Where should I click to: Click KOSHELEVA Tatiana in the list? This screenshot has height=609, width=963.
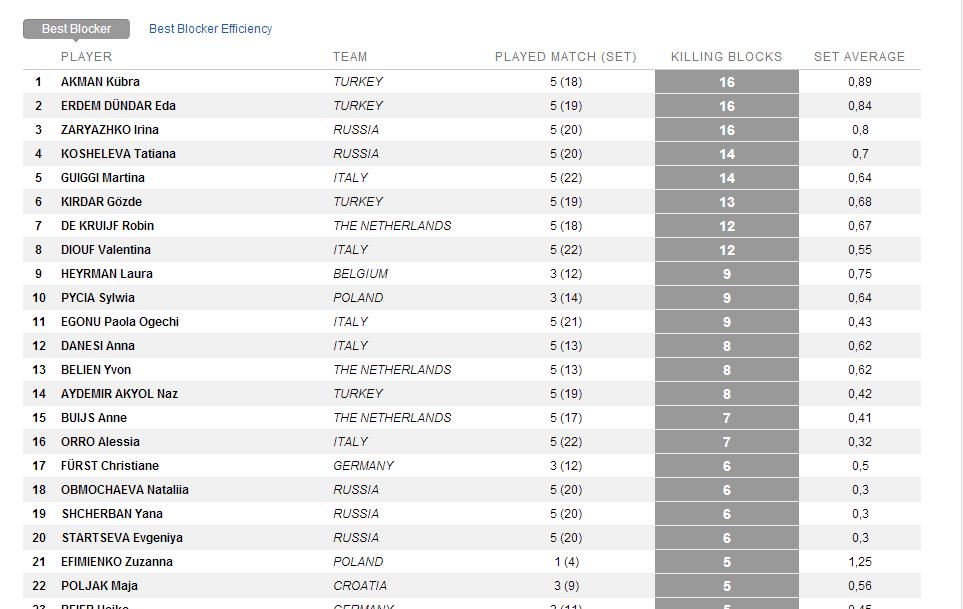click(x=118, y=153)
